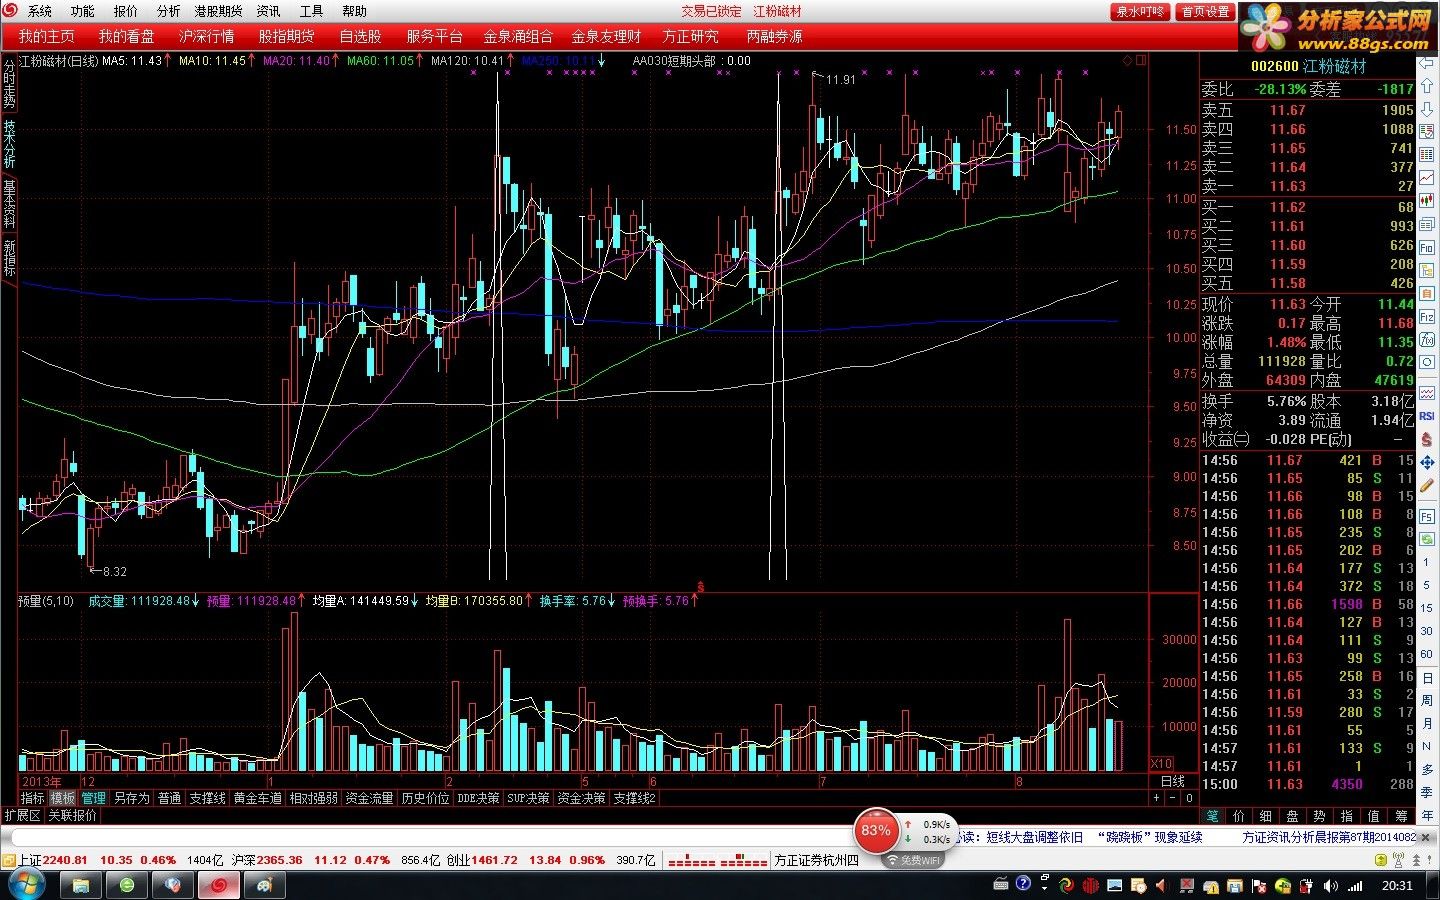
Task: Open the Windows Start button
Action: tap(26, 885)
